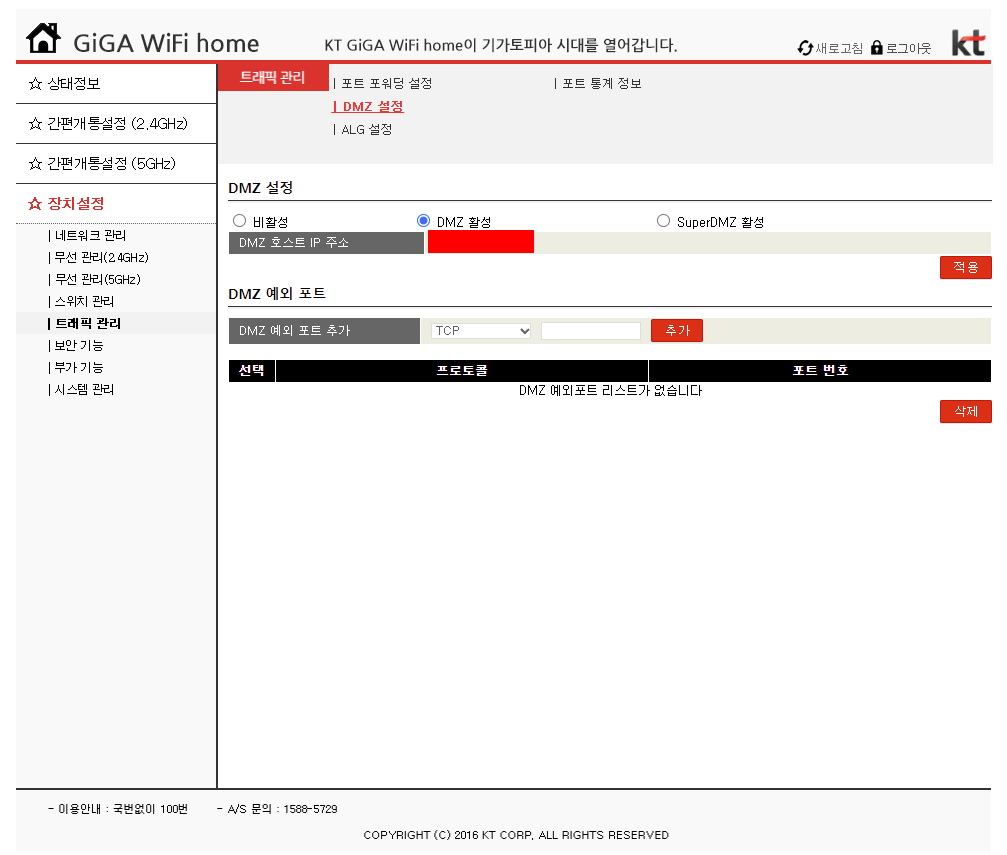Click the 프로토콜 column header

tap(462, 371)
